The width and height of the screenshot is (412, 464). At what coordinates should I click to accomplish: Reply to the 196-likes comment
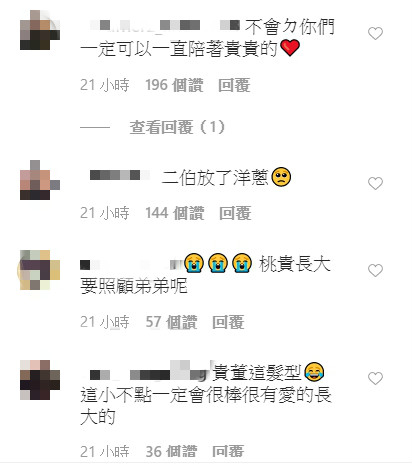[x=234, y=85]
